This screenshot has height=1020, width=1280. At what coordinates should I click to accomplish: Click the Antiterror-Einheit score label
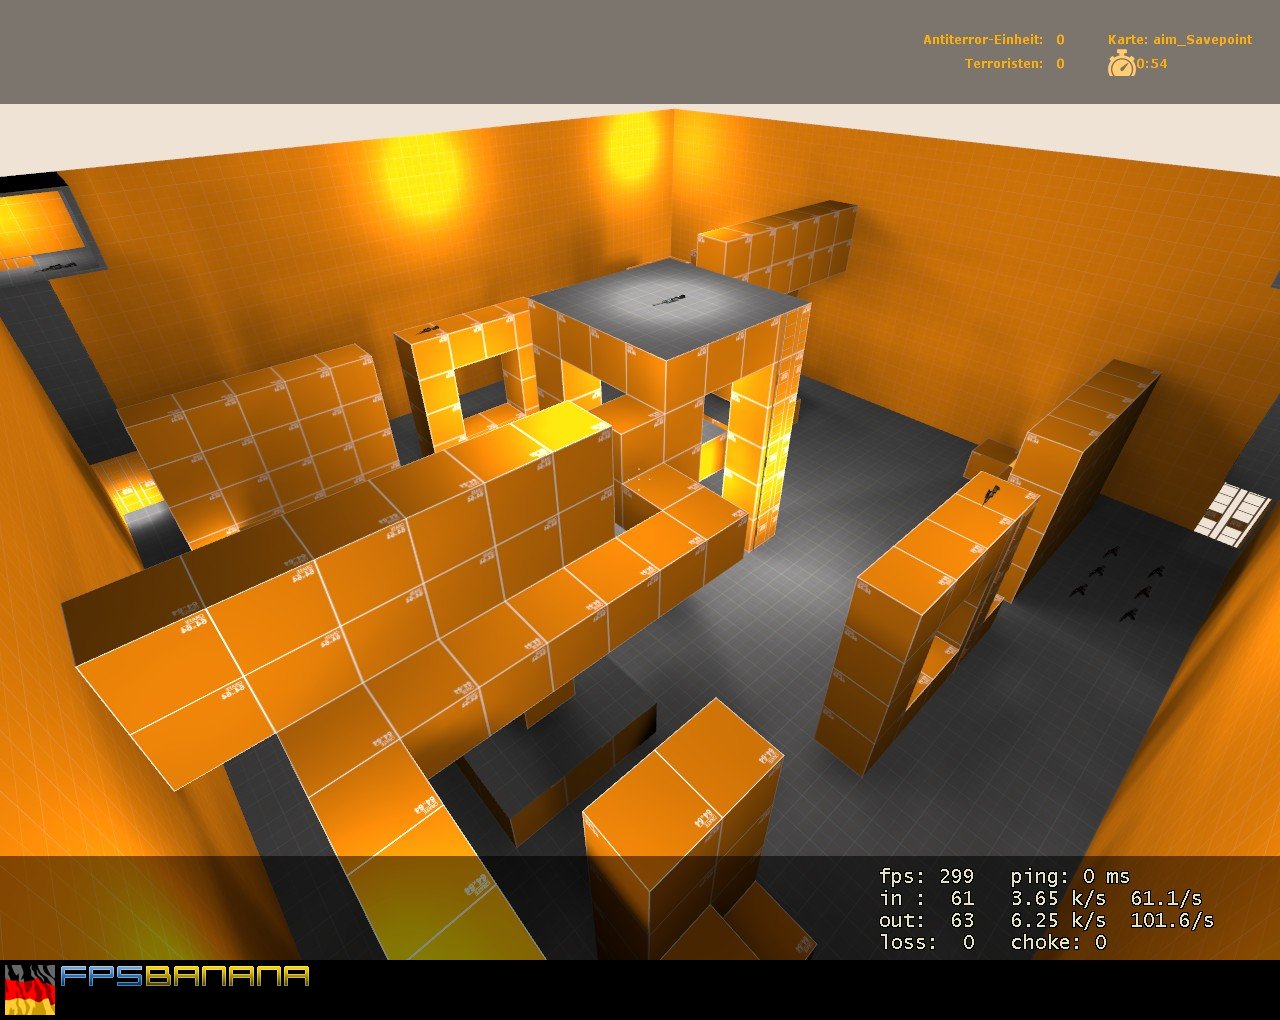982,40
